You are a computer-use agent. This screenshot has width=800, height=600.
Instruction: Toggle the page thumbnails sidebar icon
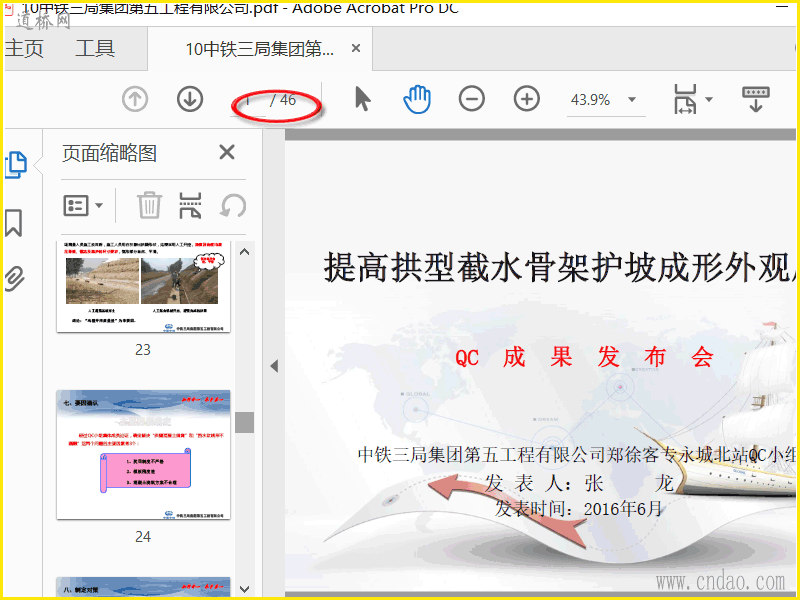[x=16, y=165]
